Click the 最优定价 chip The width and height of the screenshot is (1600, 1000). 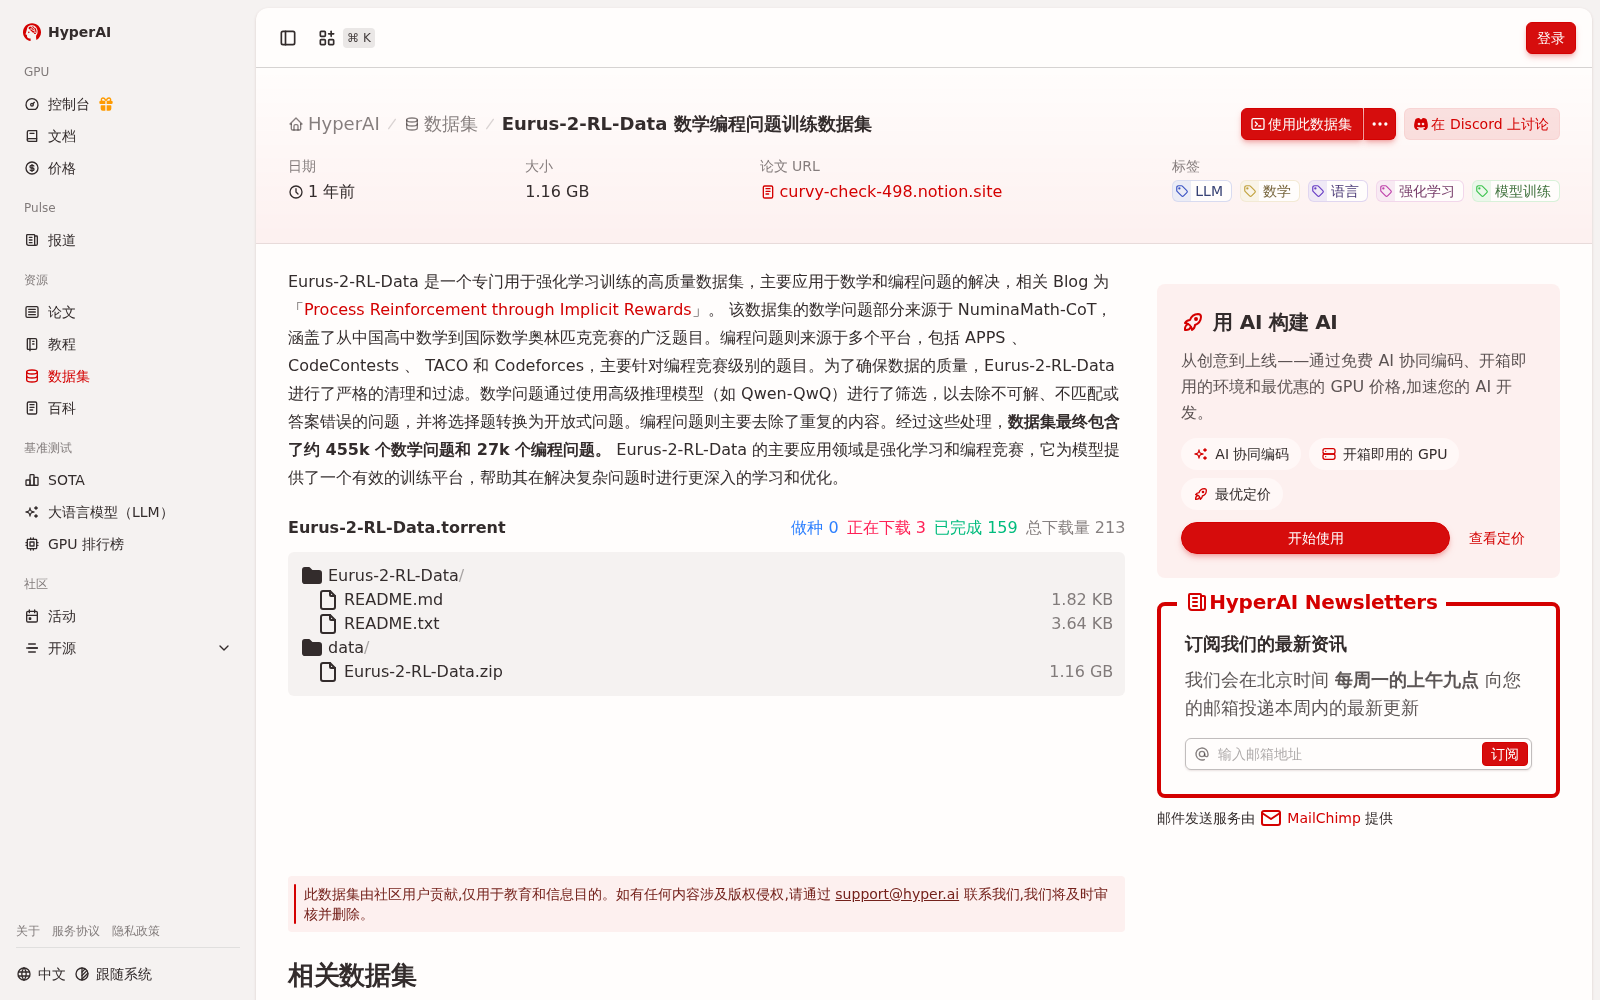[1232, 494]
